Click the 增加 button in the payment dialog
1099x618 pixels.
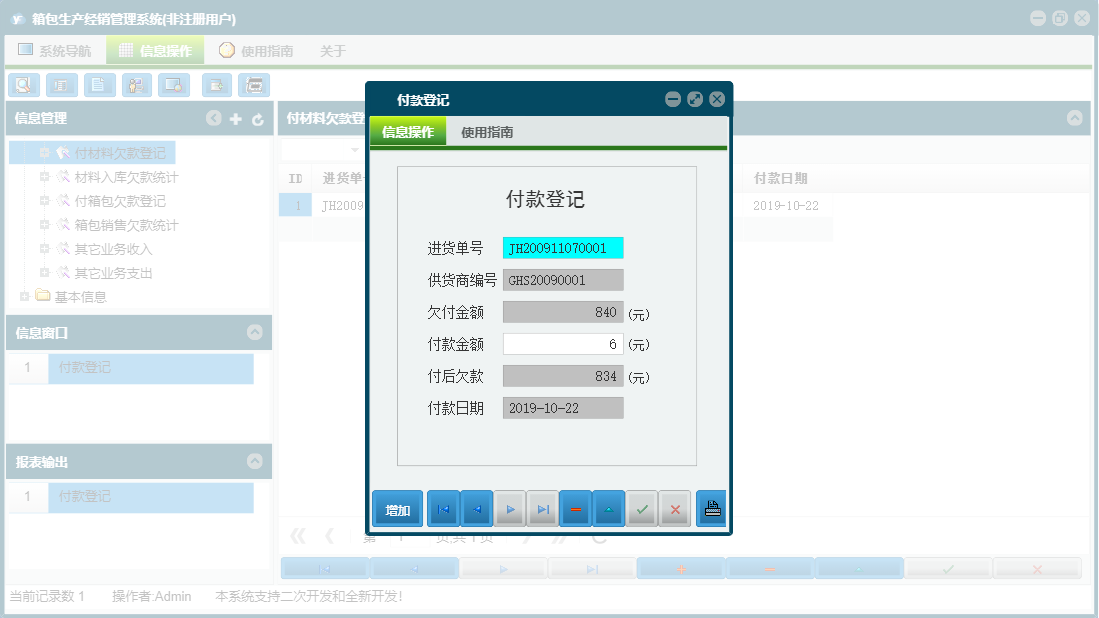396,508
